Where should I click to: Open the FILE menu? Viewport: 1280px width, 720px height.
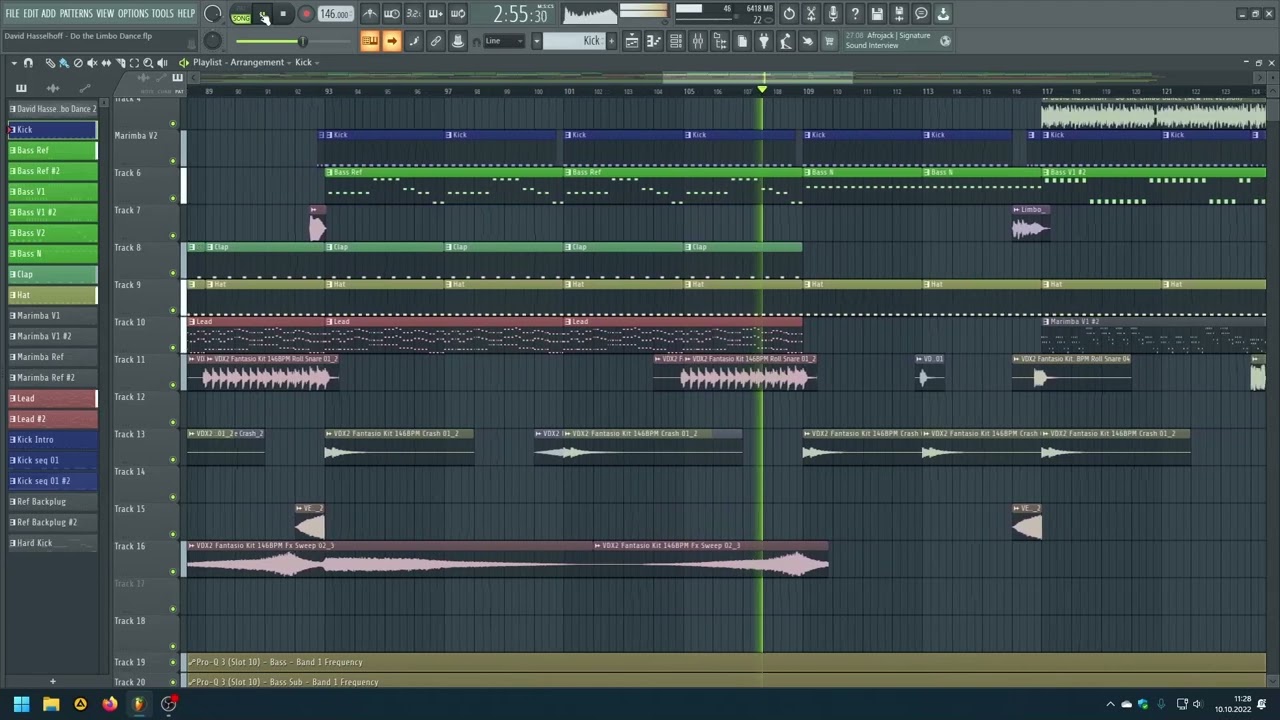click(13, 14)
